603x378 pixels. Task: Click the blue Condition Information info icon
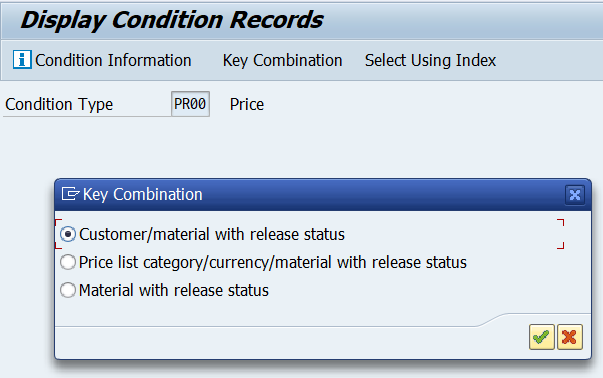[22, 60]
